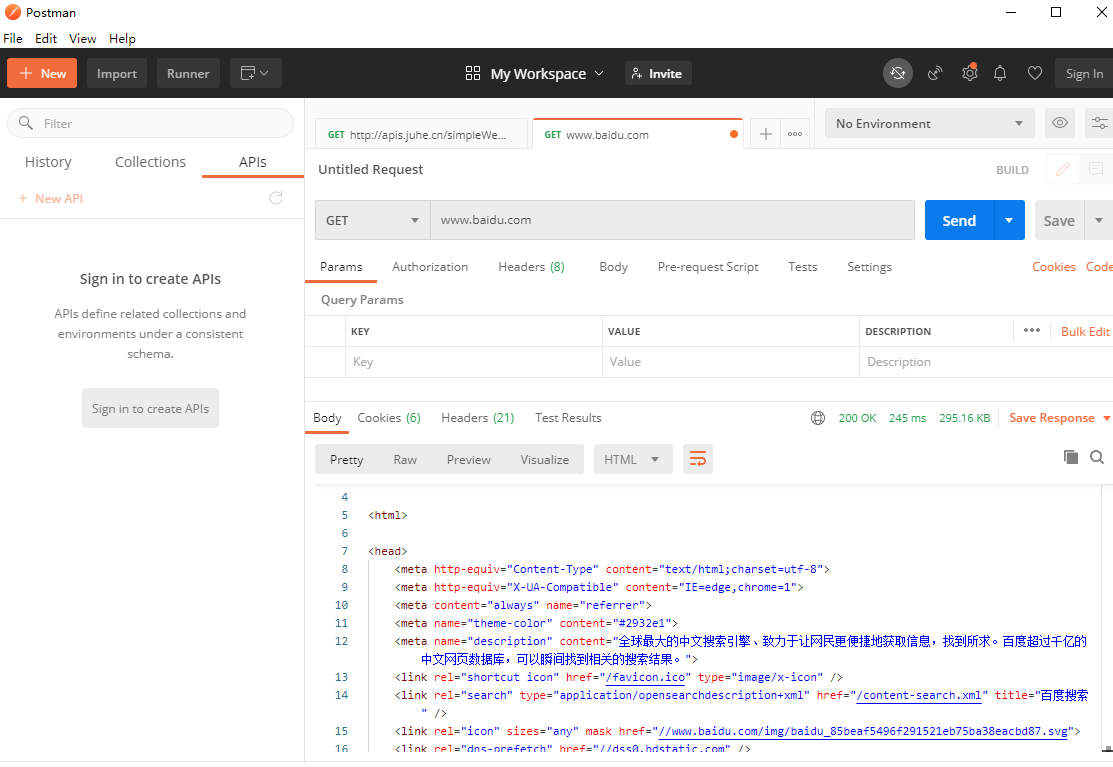1113x767 pixels.
Task: Click the network globe icon in response
Action: (x=818, y=418)
